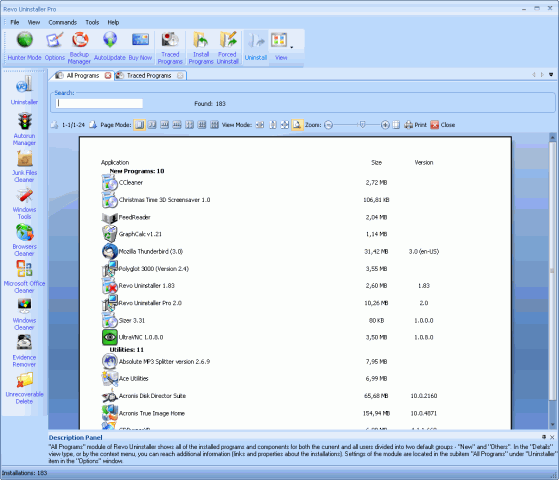Open Evidence Remover in the sidebar
Image resolution: width=559 pixels, height=480 pixels.
24,351
